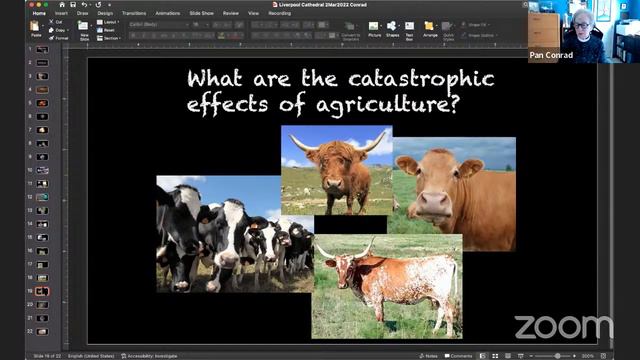Switch to the Draw tab
The image size is (640, 360).
[82, 13]
